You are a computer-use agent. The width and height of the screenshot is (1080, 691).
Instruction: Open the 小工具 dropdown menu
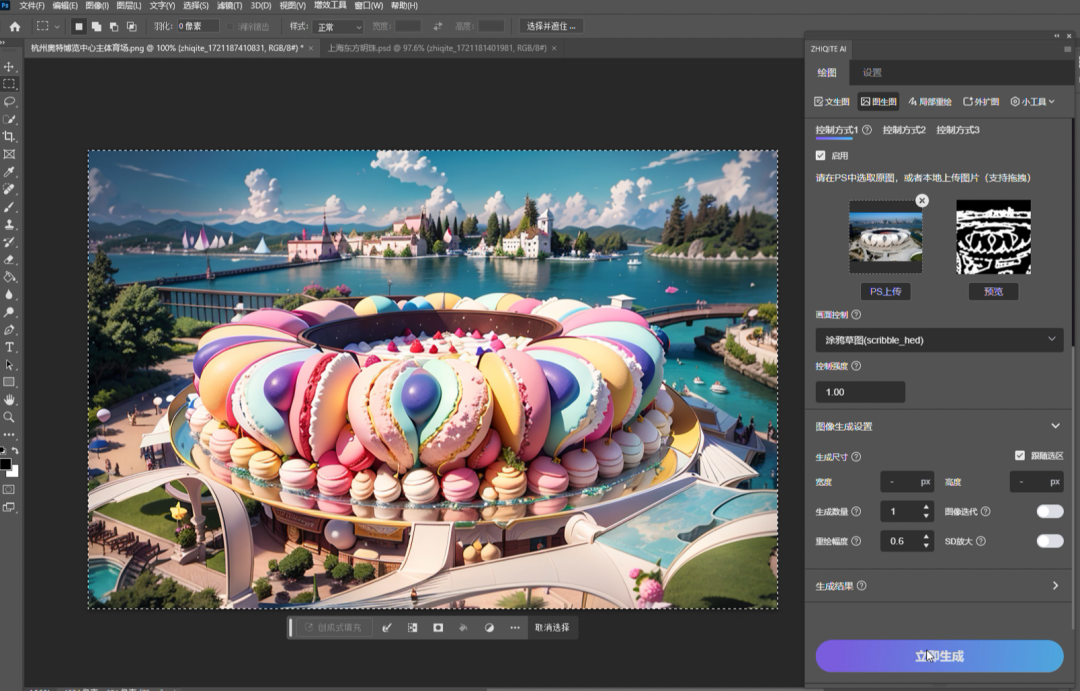pos(1032,102)
